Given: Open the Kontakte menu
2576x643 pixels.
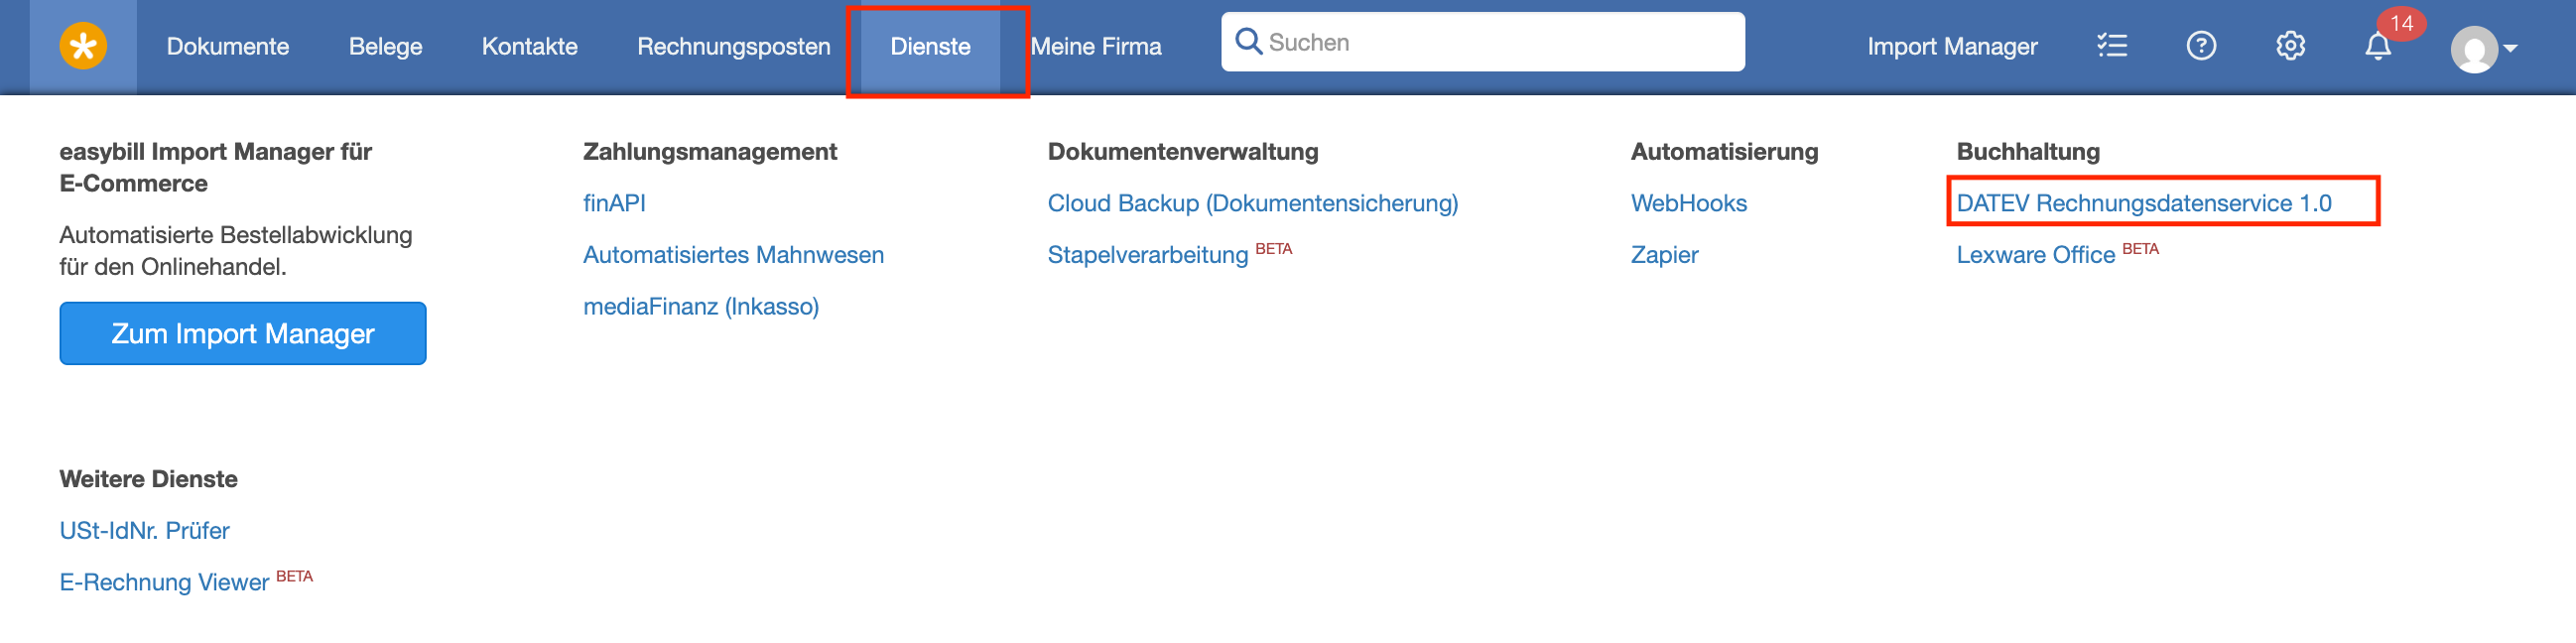Looking at the screenshot, I should (x=529, y=46).
